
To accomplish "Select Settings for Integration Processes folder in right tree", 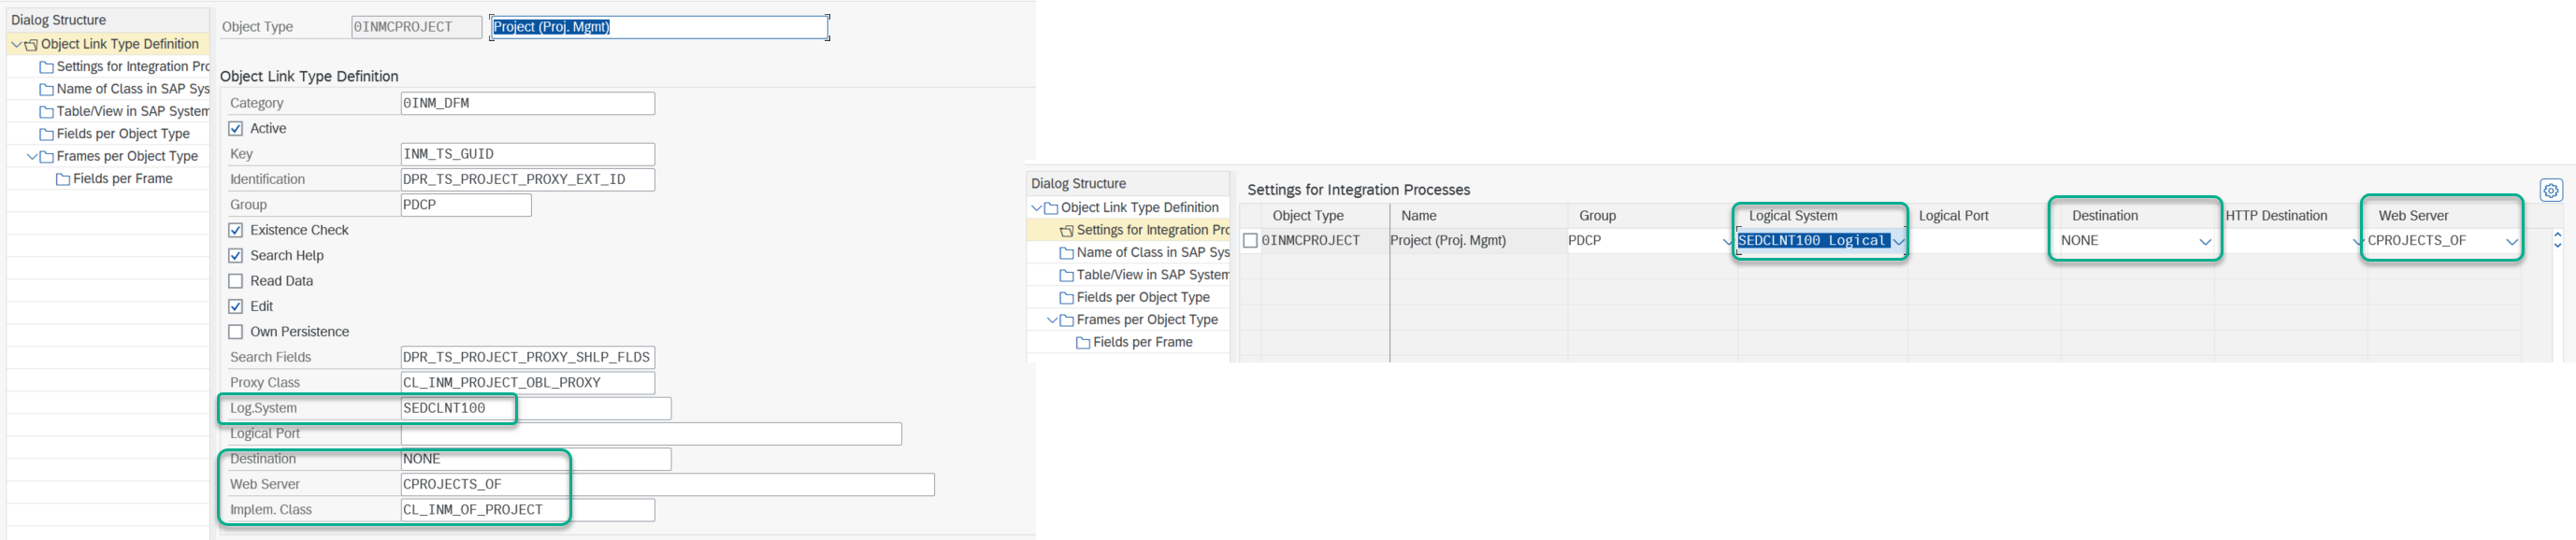I will click(x=1152, y=230).
